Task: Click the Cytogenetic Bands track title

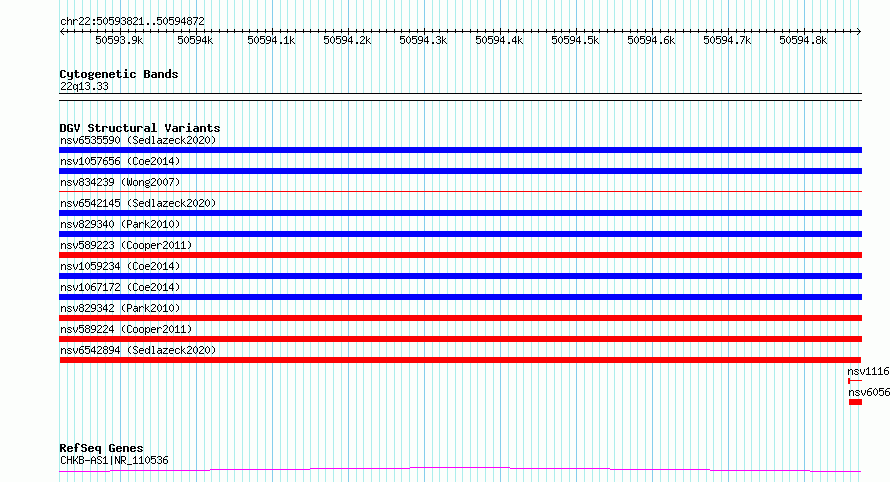Action: coord(119,74)
